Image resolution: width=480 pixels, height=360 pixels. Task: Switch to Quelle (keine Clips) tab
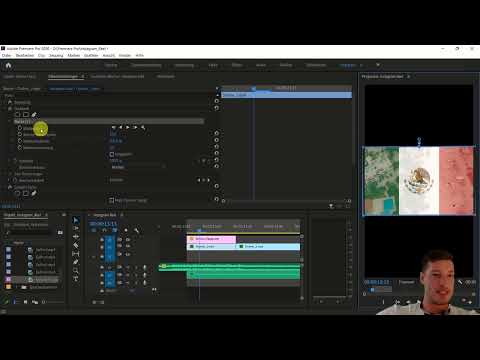(20, 76)
